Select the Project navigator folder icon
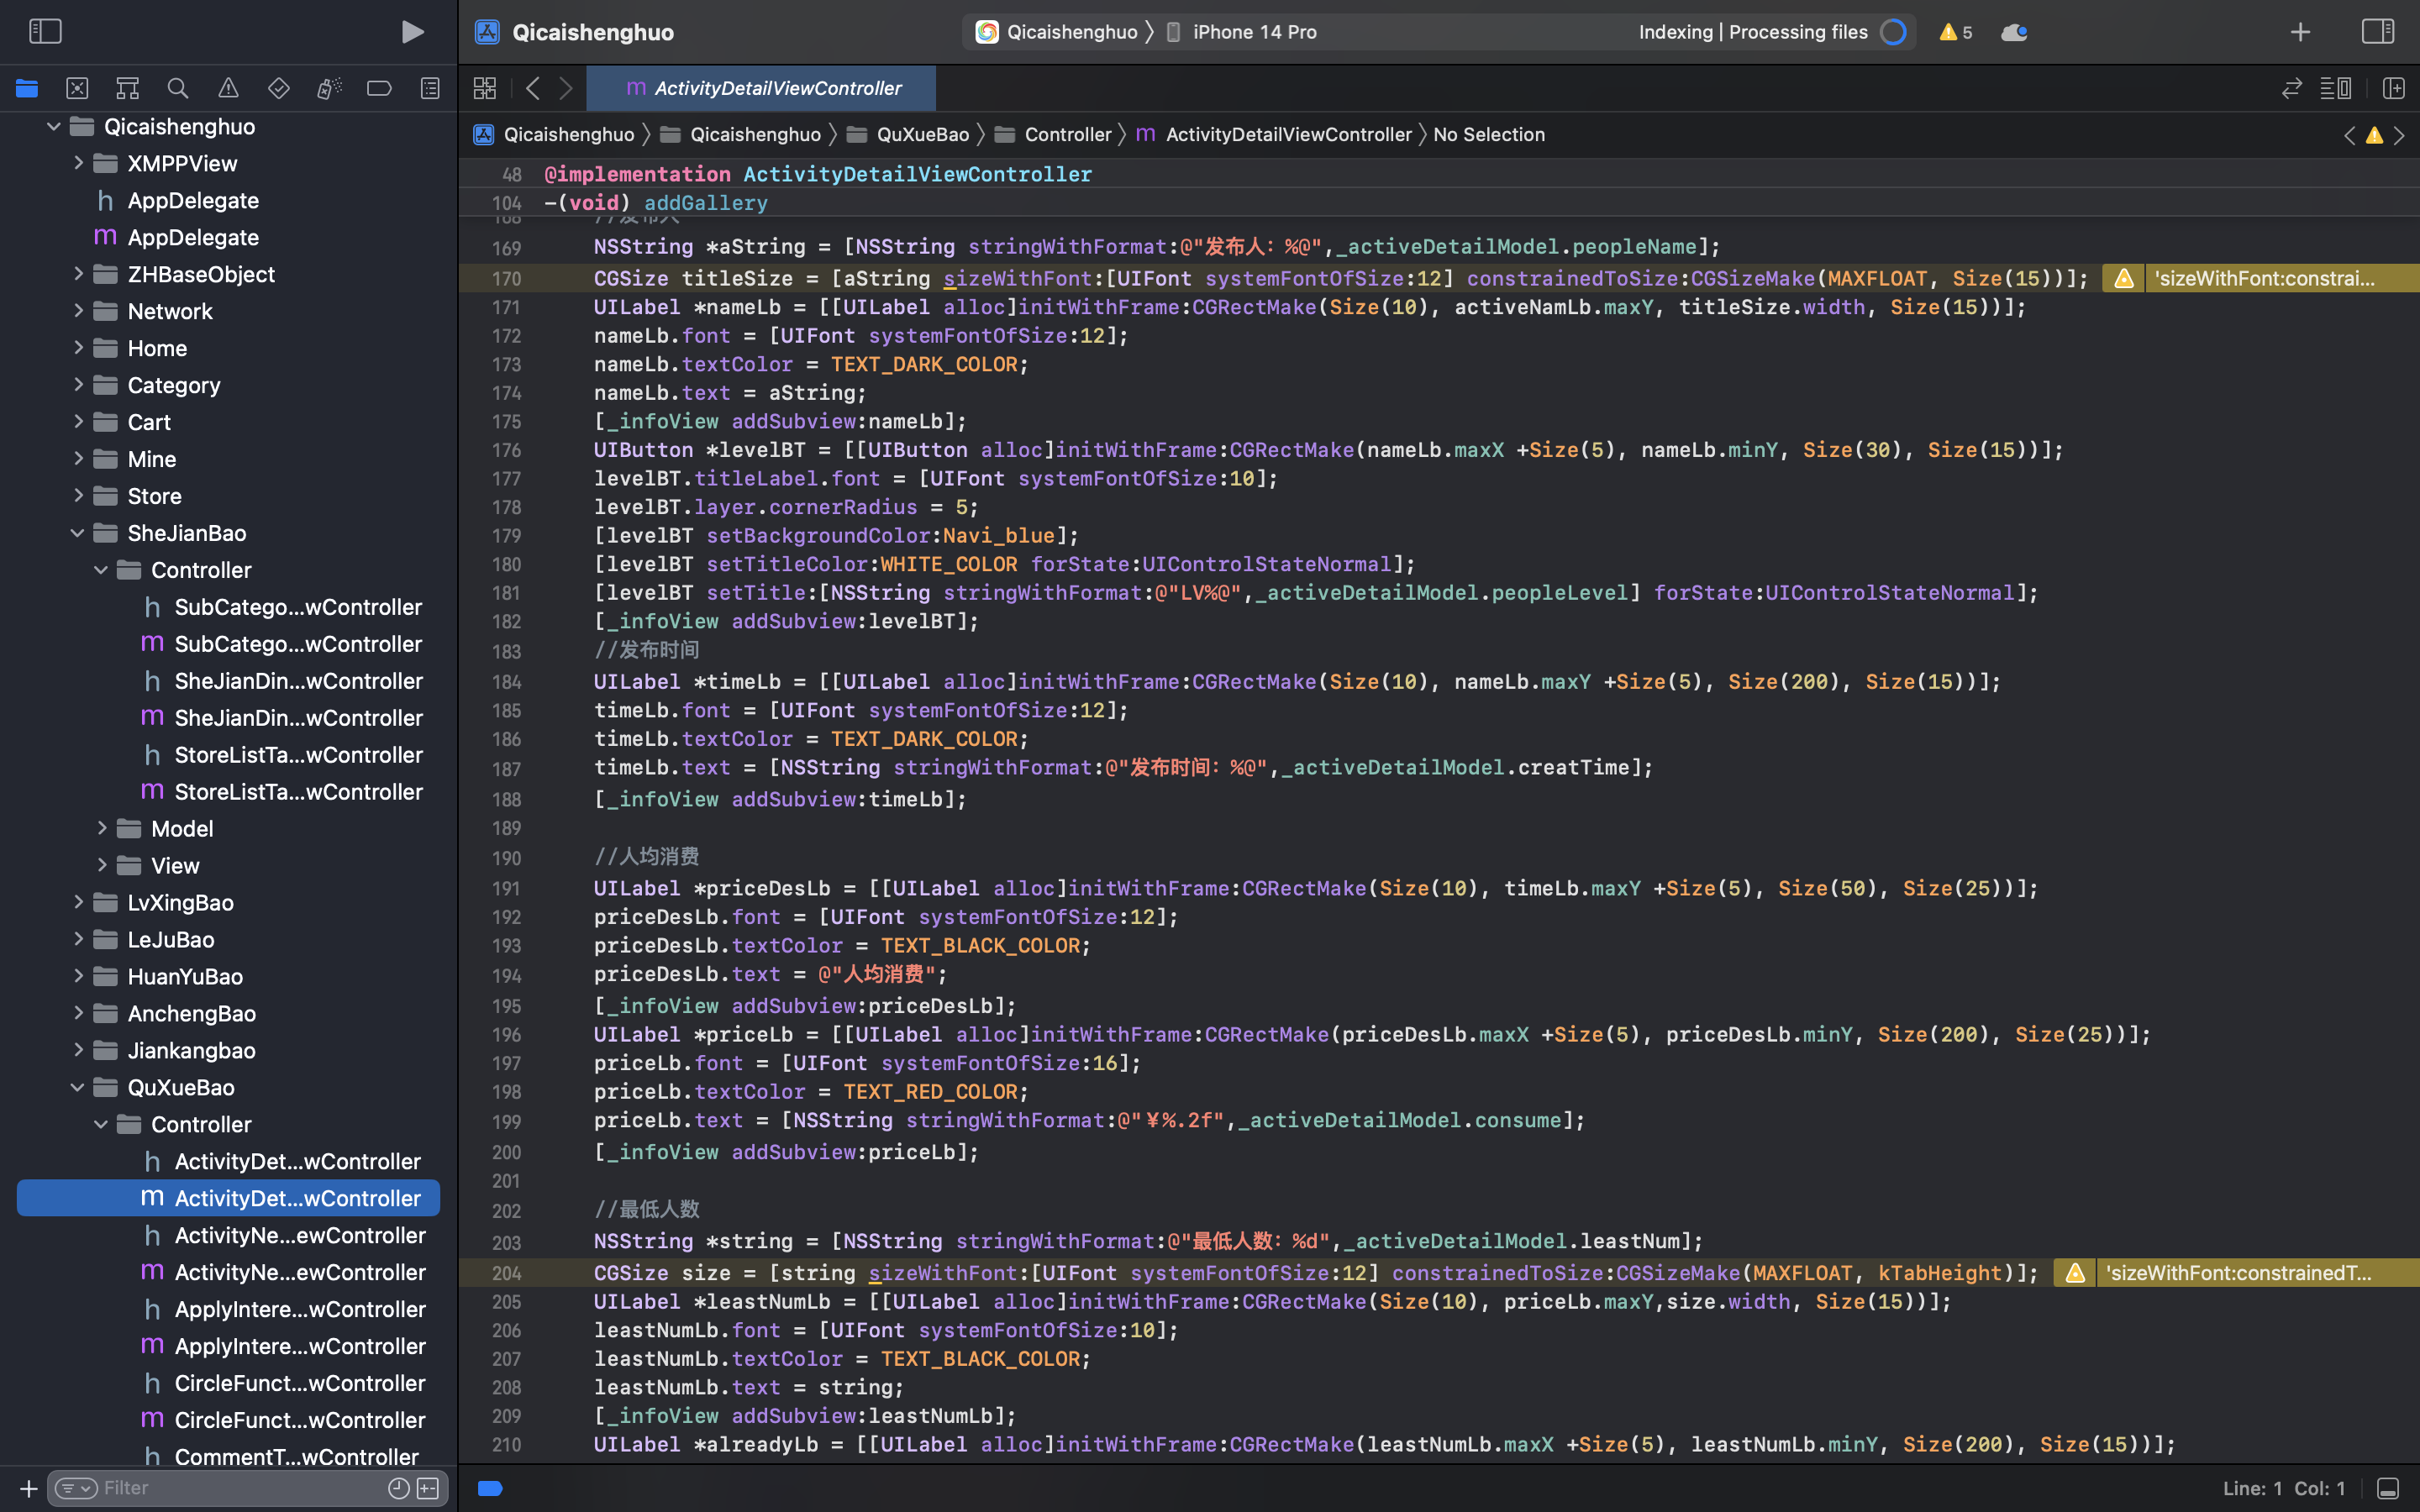 pos(27,88)
